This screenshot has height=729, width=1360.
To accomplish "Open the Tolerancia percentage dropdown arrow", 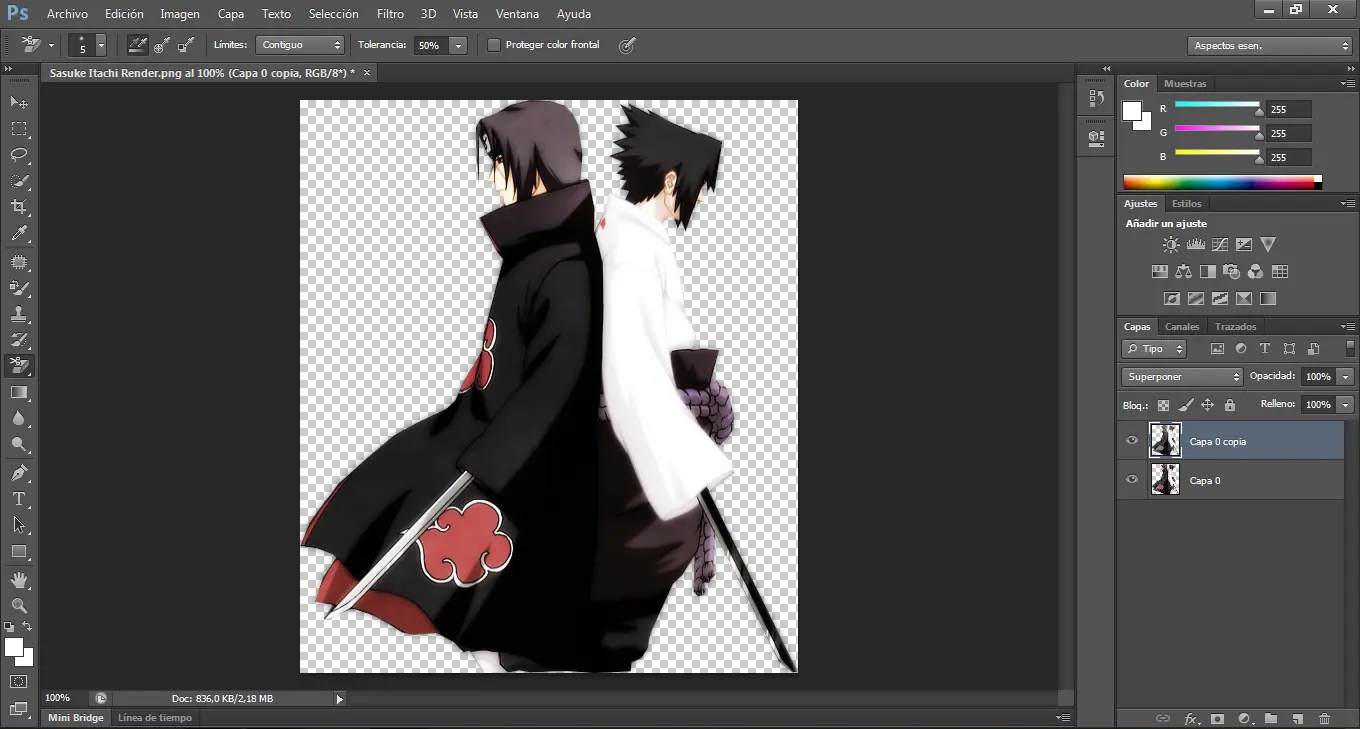I will coord(458,46).
